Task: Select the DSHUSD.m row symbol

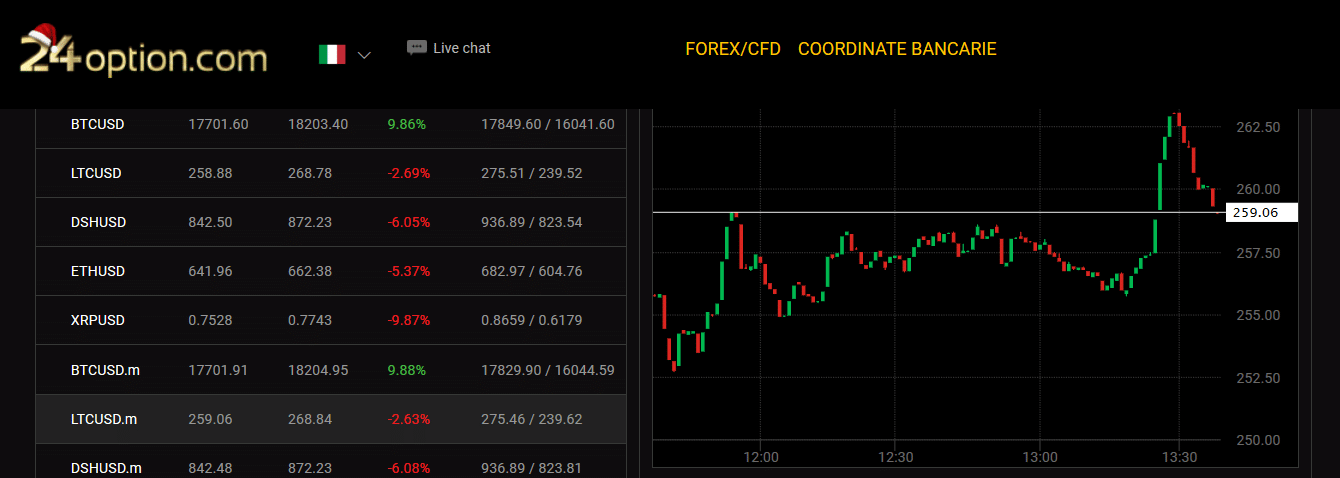Action: pyautogui.click(x=106, y=468)
